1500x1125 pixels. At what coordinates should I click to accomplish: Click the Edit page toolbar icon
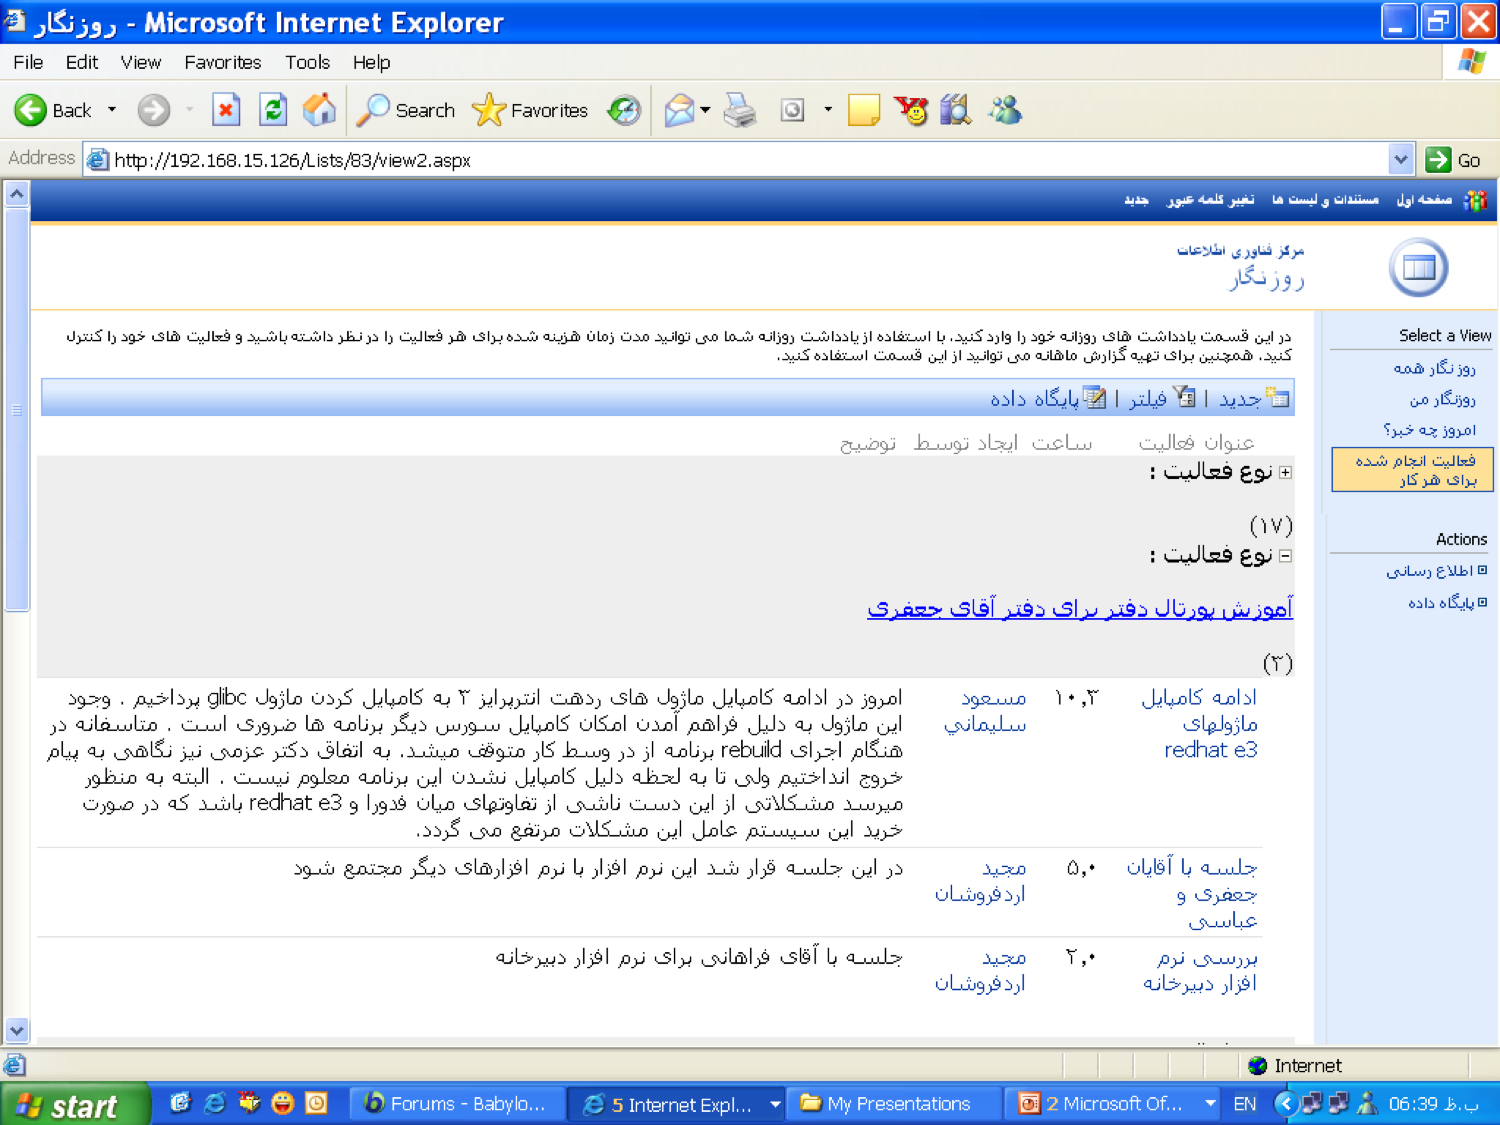[792, 110]
